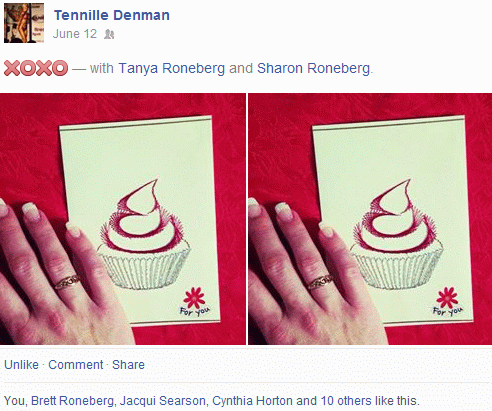
Task: Share this post
Action: 128,365
